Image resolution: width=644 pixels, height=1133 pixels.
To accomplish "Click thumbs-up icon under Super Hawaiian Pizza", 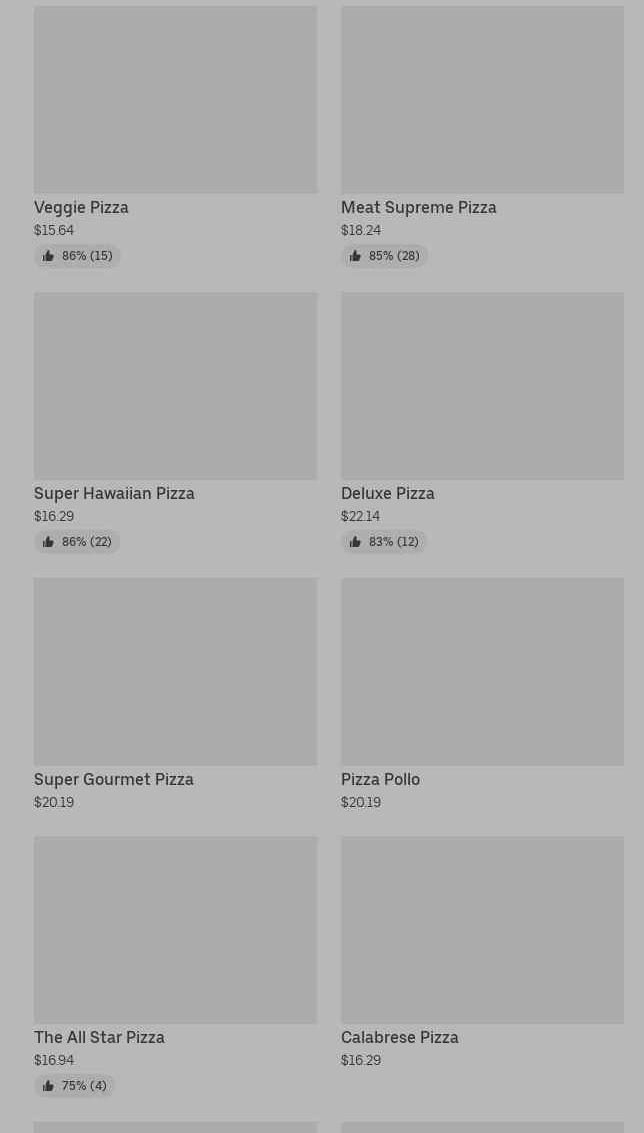I will pos(48,542).
